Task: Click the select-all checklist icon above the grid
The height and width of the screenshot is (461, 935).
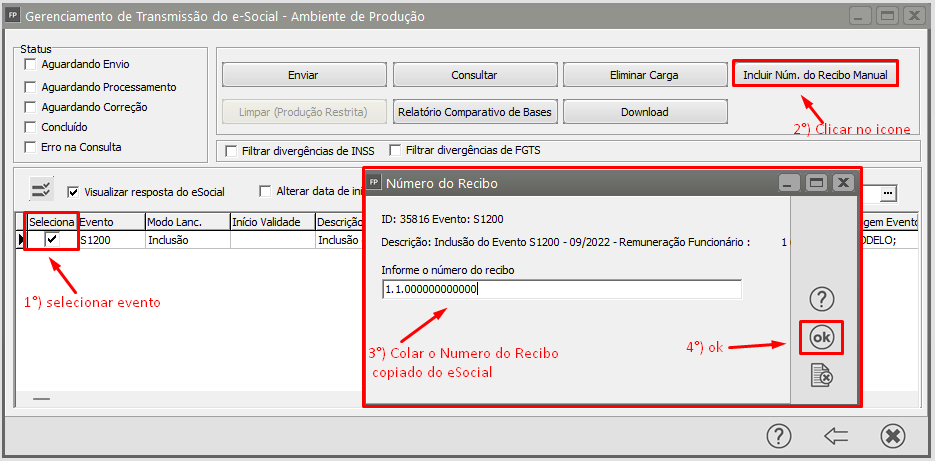Action: pyautogui.click(x=42, y=191)
